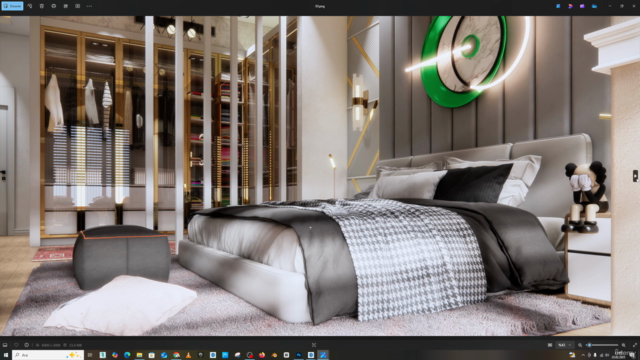The width and height of the screenshot is (640, 360).
Task: Open the purple app shortcut in title bar
Action: click(x=582, y=6)
